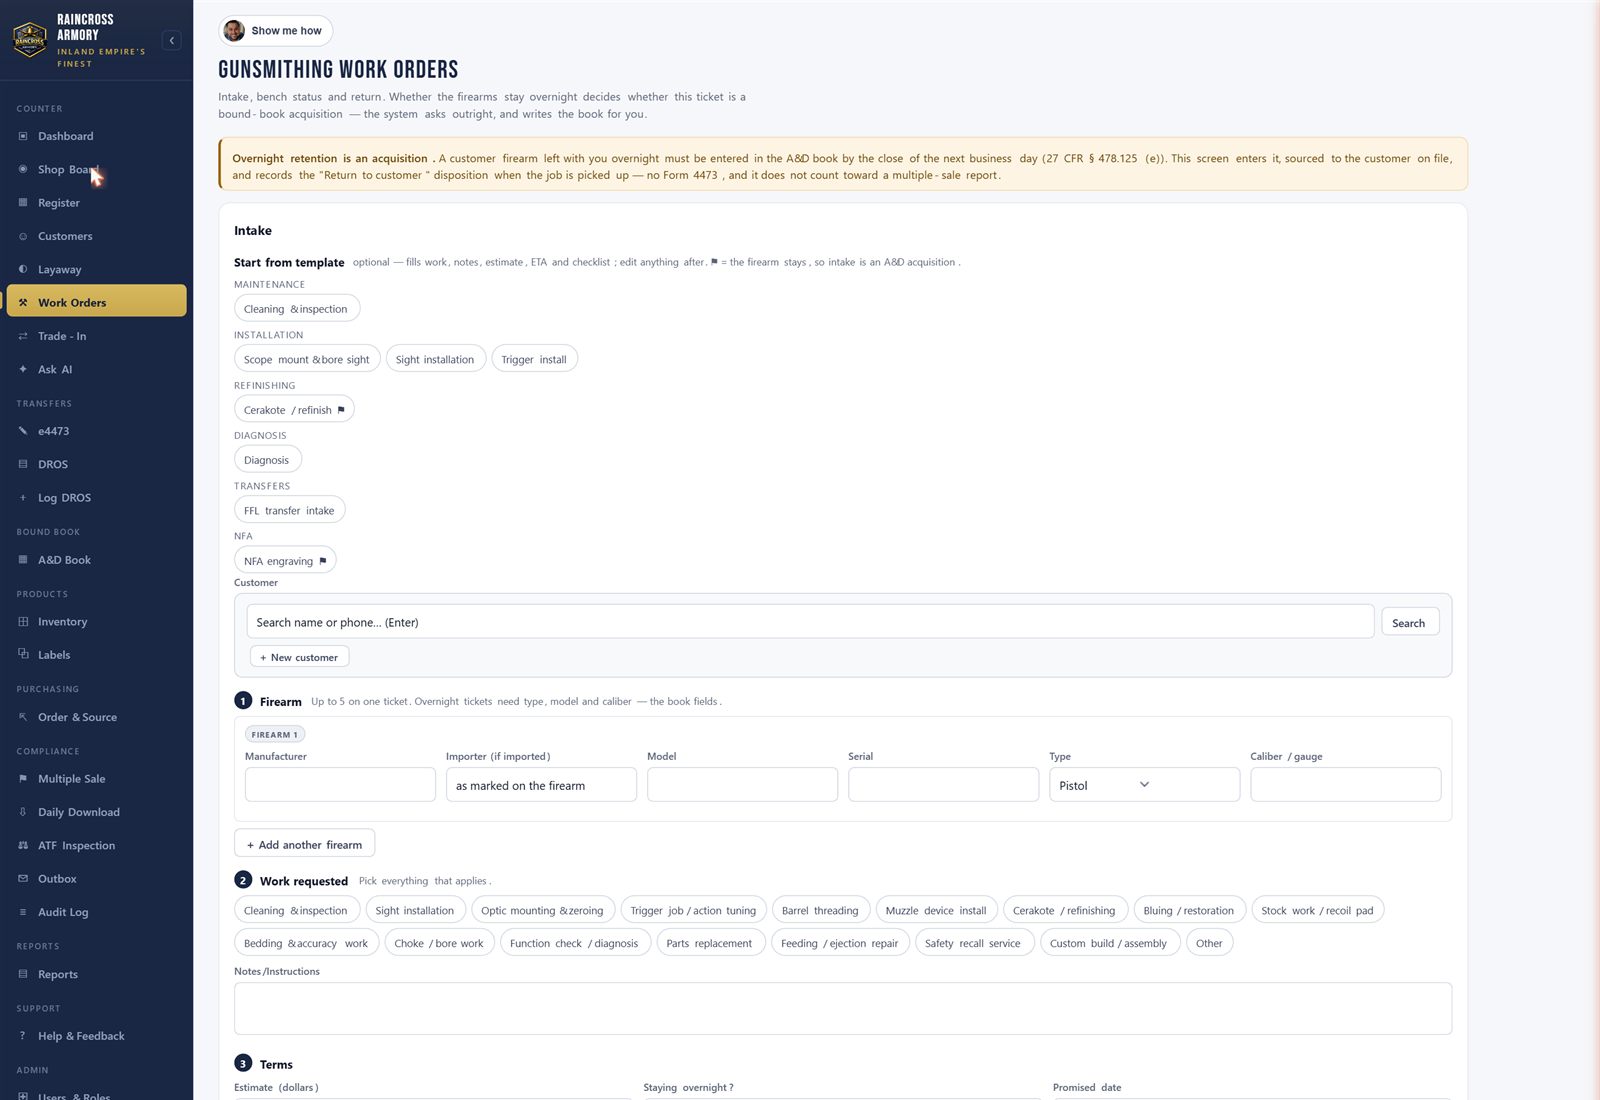Click the customer Search button
The height and width of the screenshot is (1100, 1600).
(x=1409, y=623)
